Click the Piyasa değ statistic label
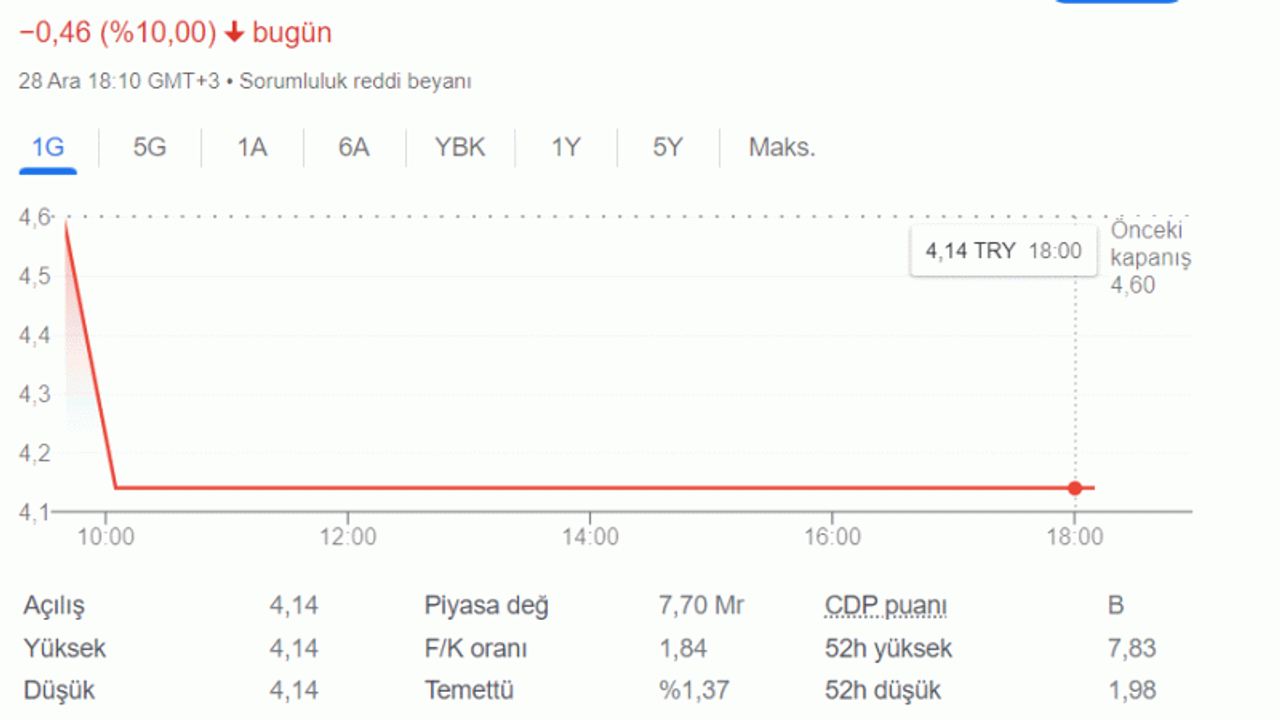This screenshot has height=720, width=1280. click(487, 606)
